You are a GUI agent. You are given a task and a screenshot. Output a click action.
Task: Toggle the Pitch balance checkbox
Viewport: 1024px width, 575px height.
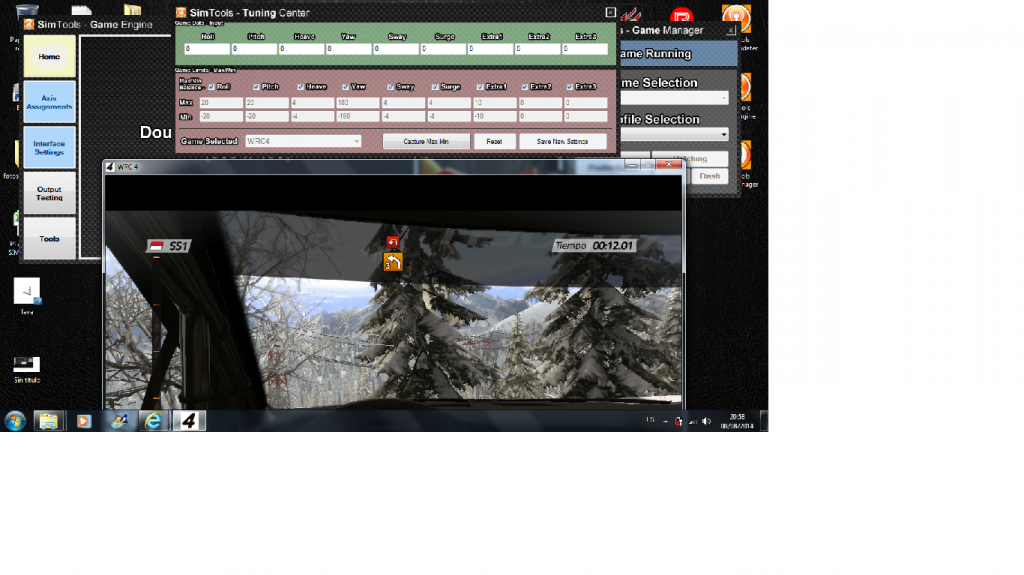click(x=257, y=87)
